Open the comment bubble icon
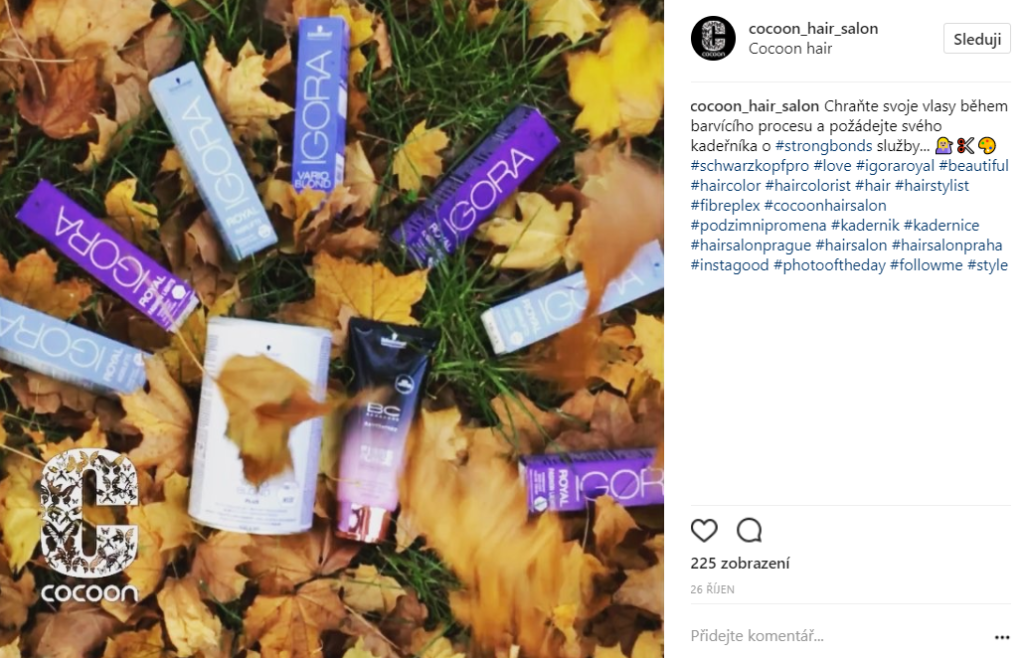1024x658 pixels. coord(749,530)
